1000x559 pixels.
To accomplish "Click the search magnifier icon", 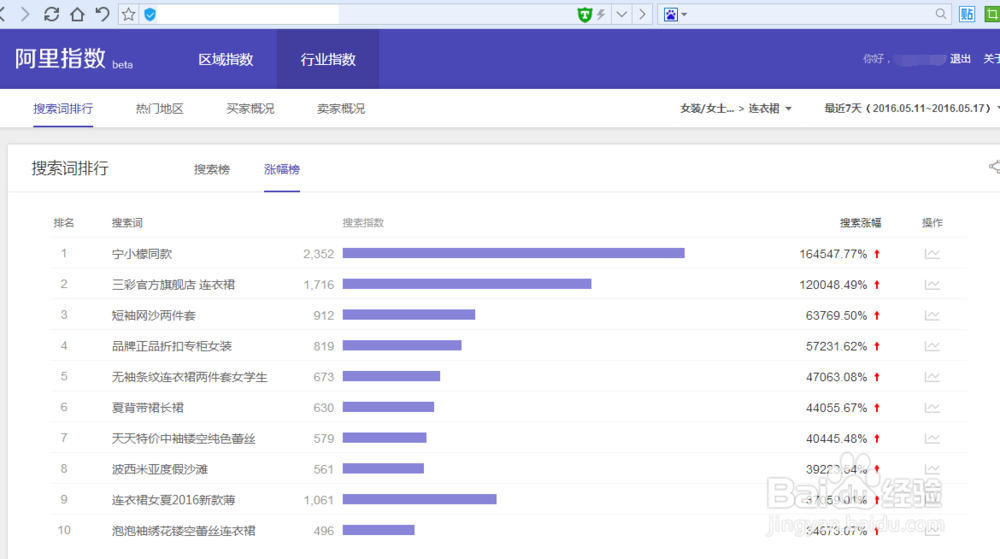I will (941, 14).
